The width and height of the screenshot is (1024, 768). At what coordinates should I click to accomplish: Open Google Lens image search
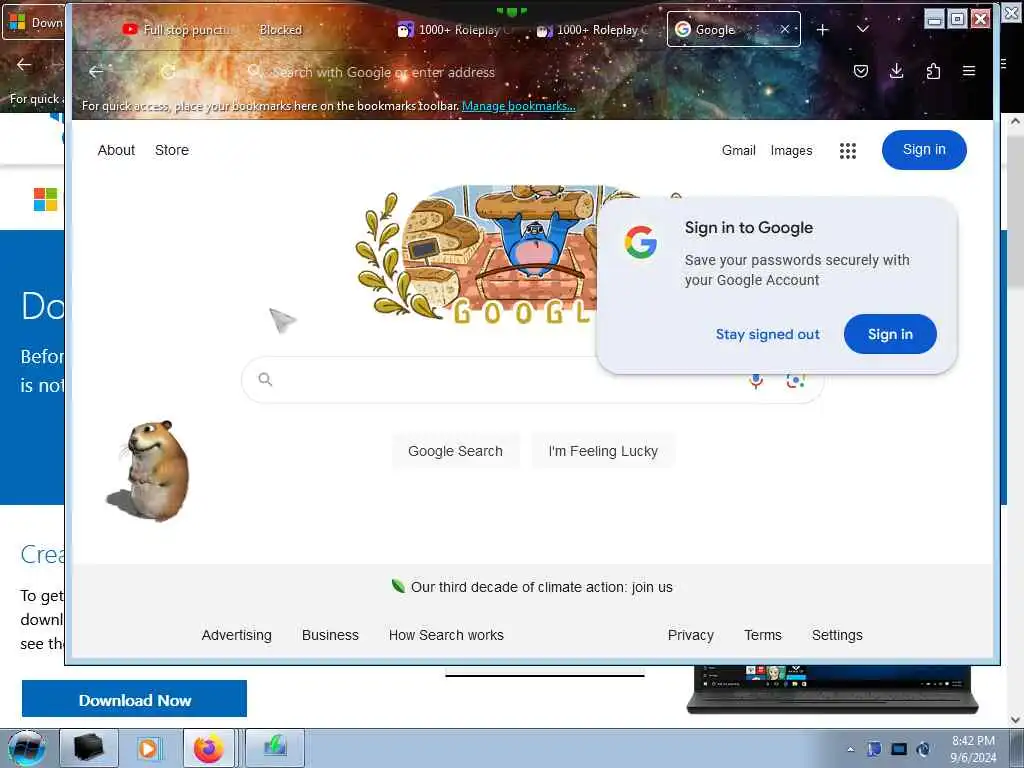[795, 381]
